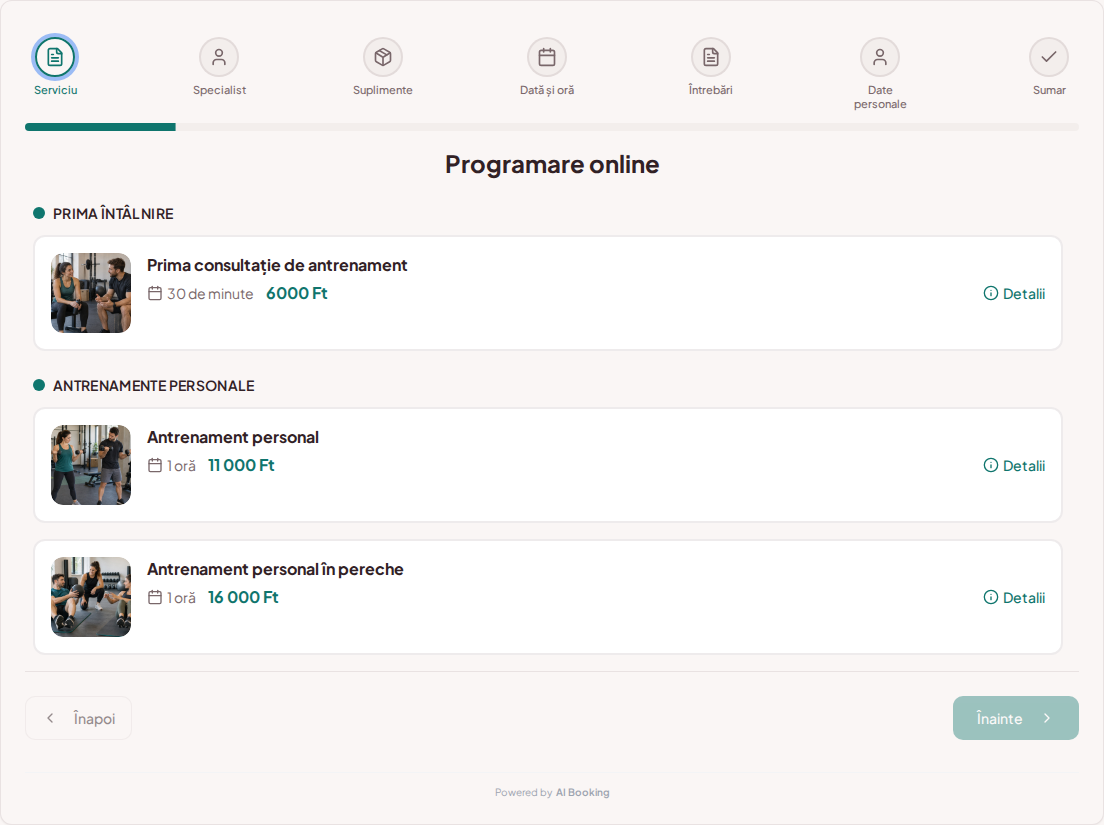Click the Antrenament personal în pereche photo
The height and width of the screenshot is (825, 1104).
tap(91, 597)
